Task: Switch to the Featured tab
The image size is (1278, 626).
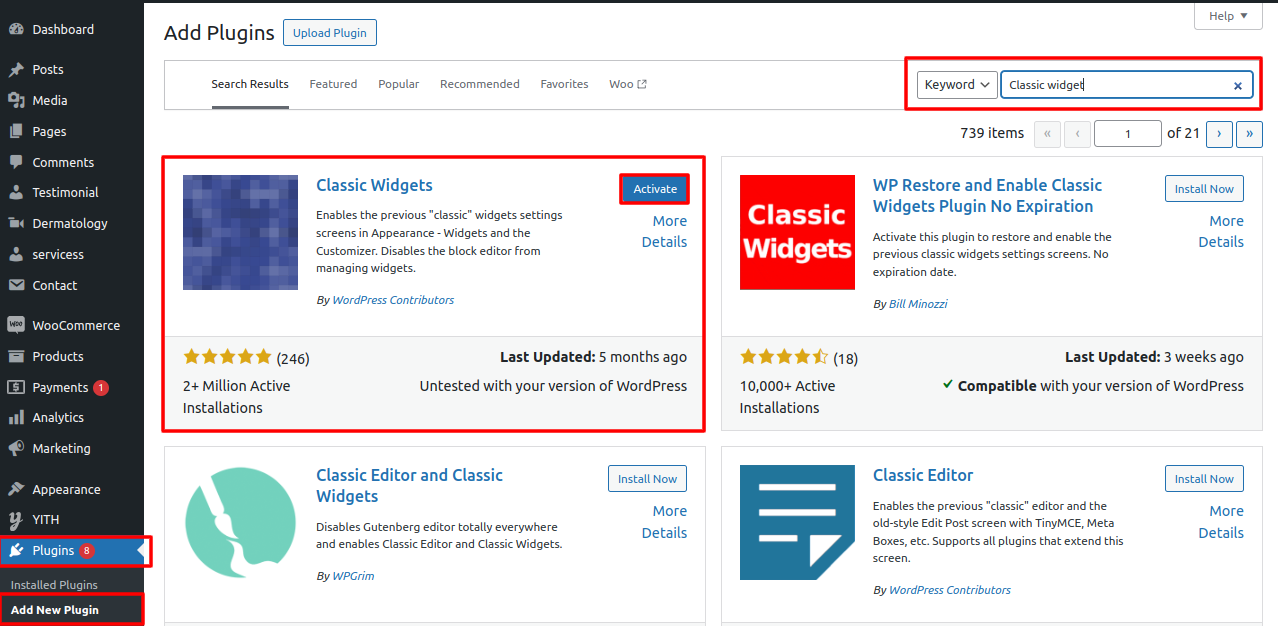Action: (x=333, y=84)
